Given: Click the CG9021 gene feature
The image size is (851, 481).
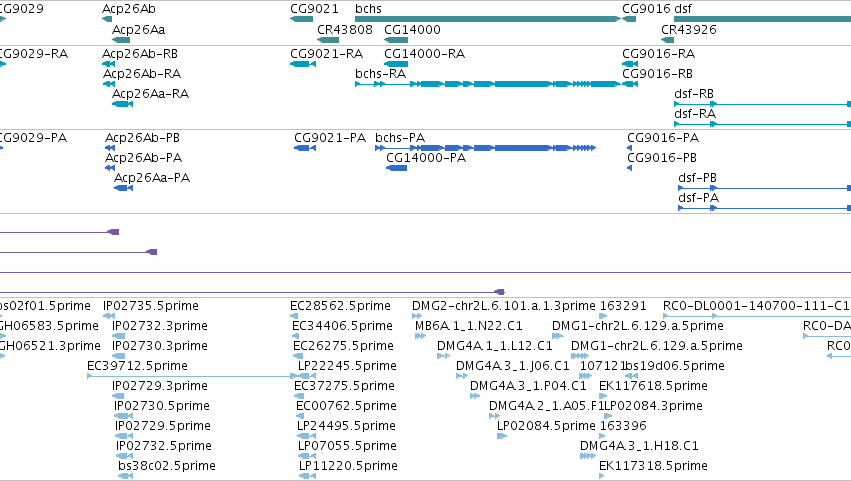Looking at the screenshot, I should click(301, 19).
